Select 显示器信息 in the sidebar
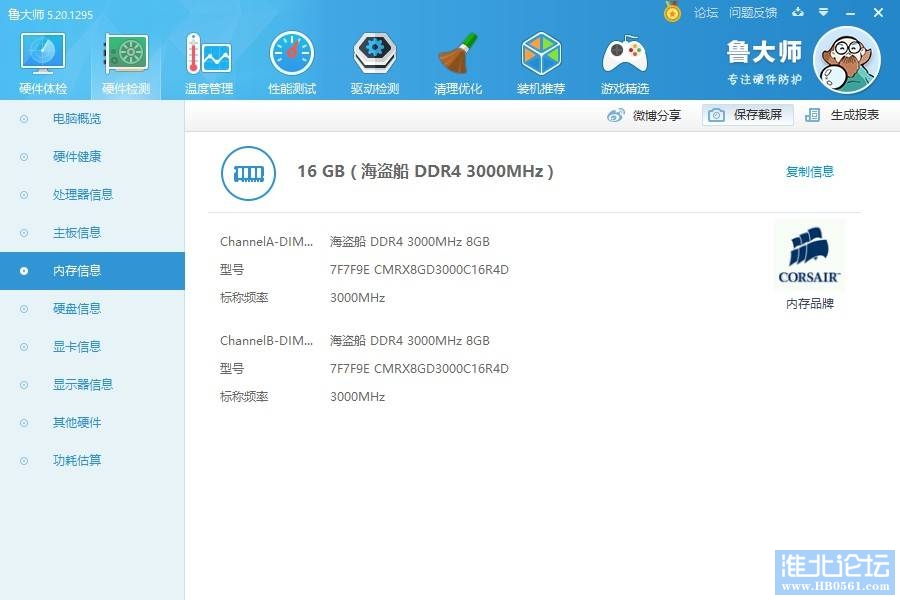900x600 pixels. click(92, 385)
